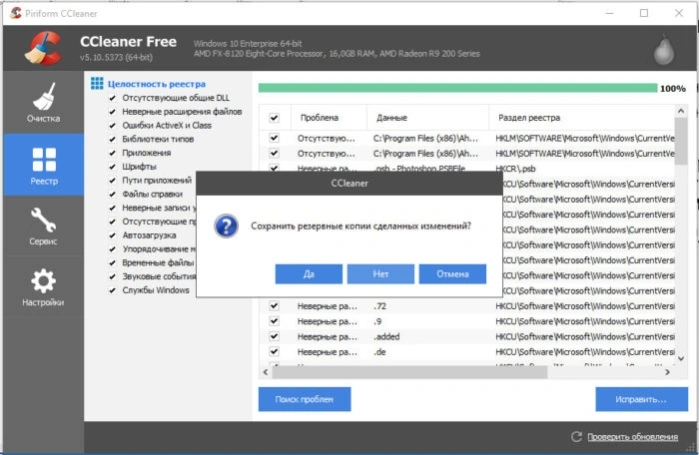
Task: Click the Целостность реестра grid icon
Action: coord(97,83)
